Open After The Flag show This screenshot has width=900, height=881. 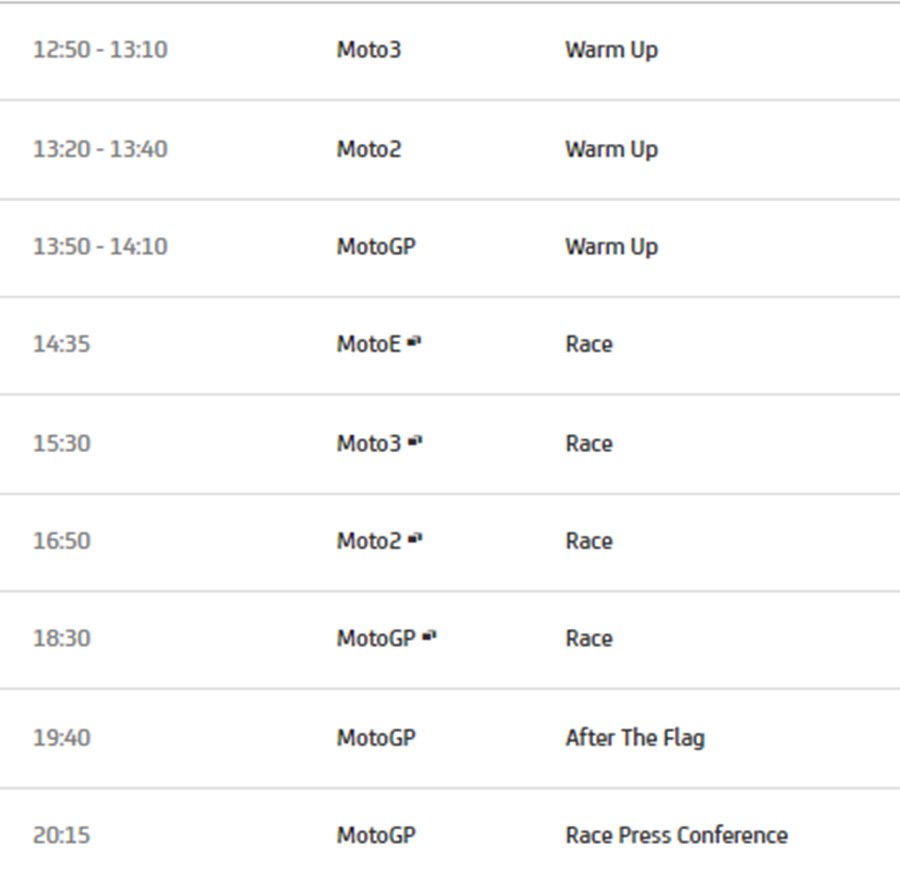(x=635, y=738)
